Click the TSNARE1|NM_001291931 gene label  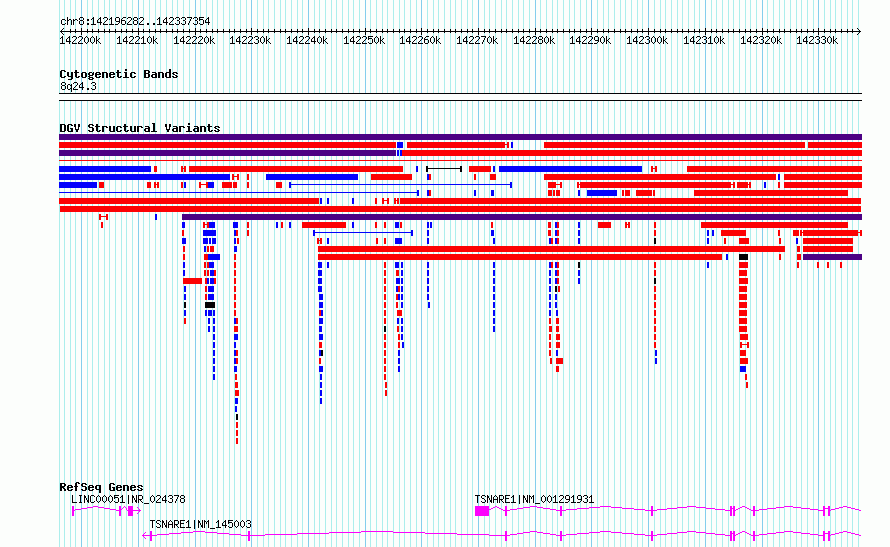534,499
